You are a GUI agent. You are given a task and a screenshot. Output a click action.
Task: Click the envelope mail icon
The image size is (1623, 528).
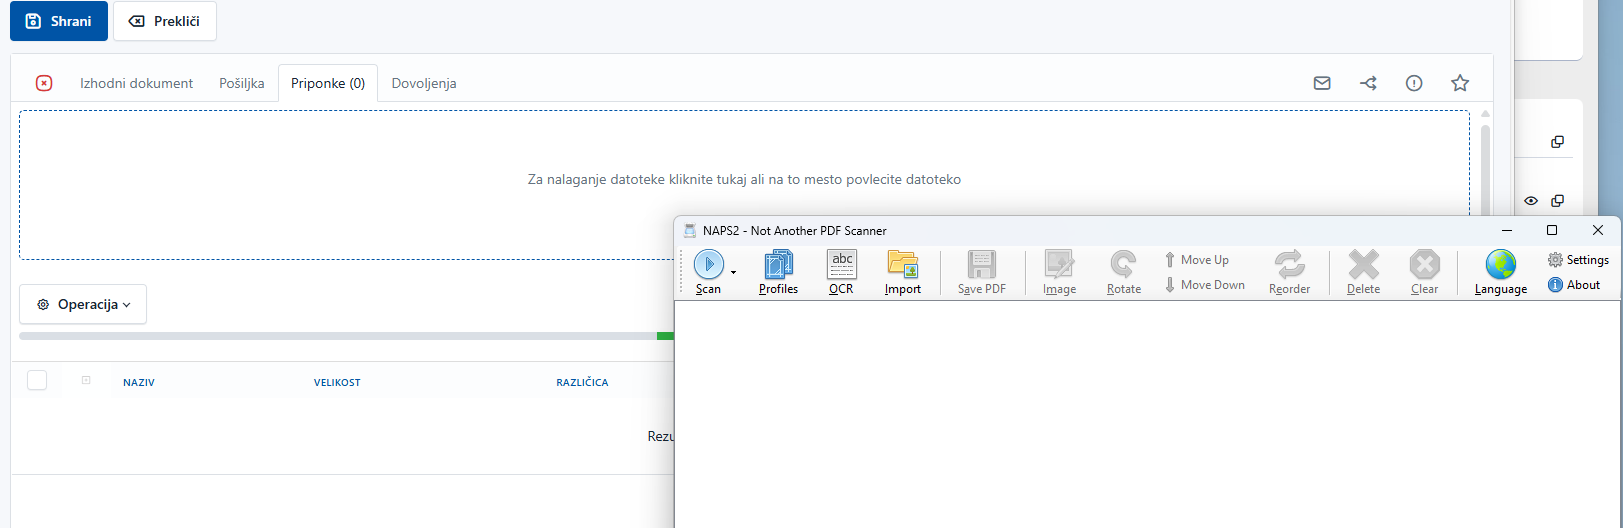click(x=1322, y=83)
